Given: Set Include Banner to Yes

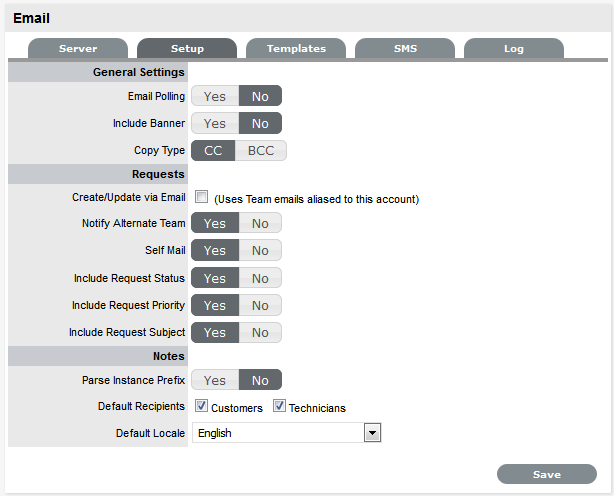Looking at the screenshot, I should (215, 124).
